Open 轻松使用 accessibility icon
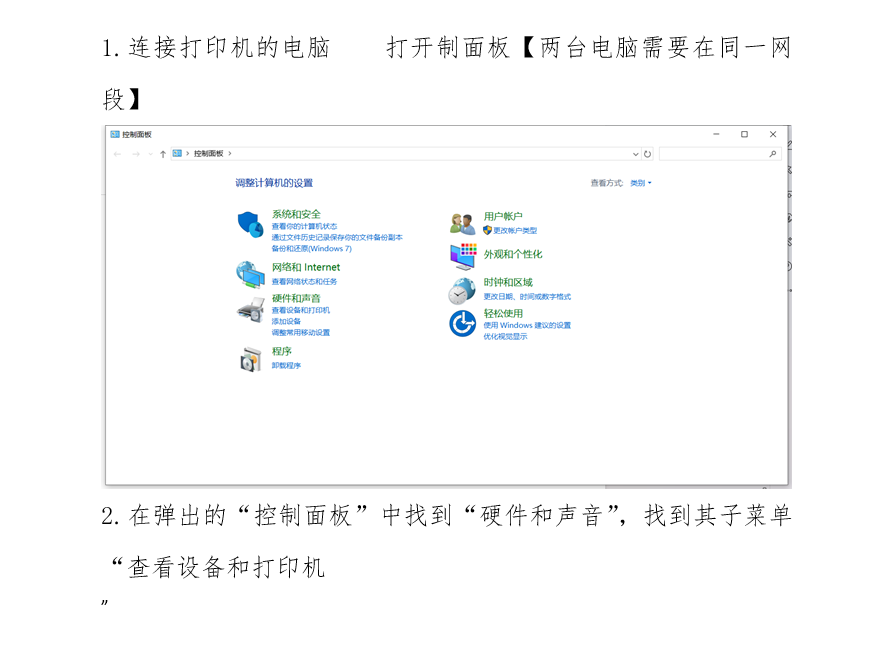Image resolution: width=879 pixels, height=656 pixels. point(461,323)
